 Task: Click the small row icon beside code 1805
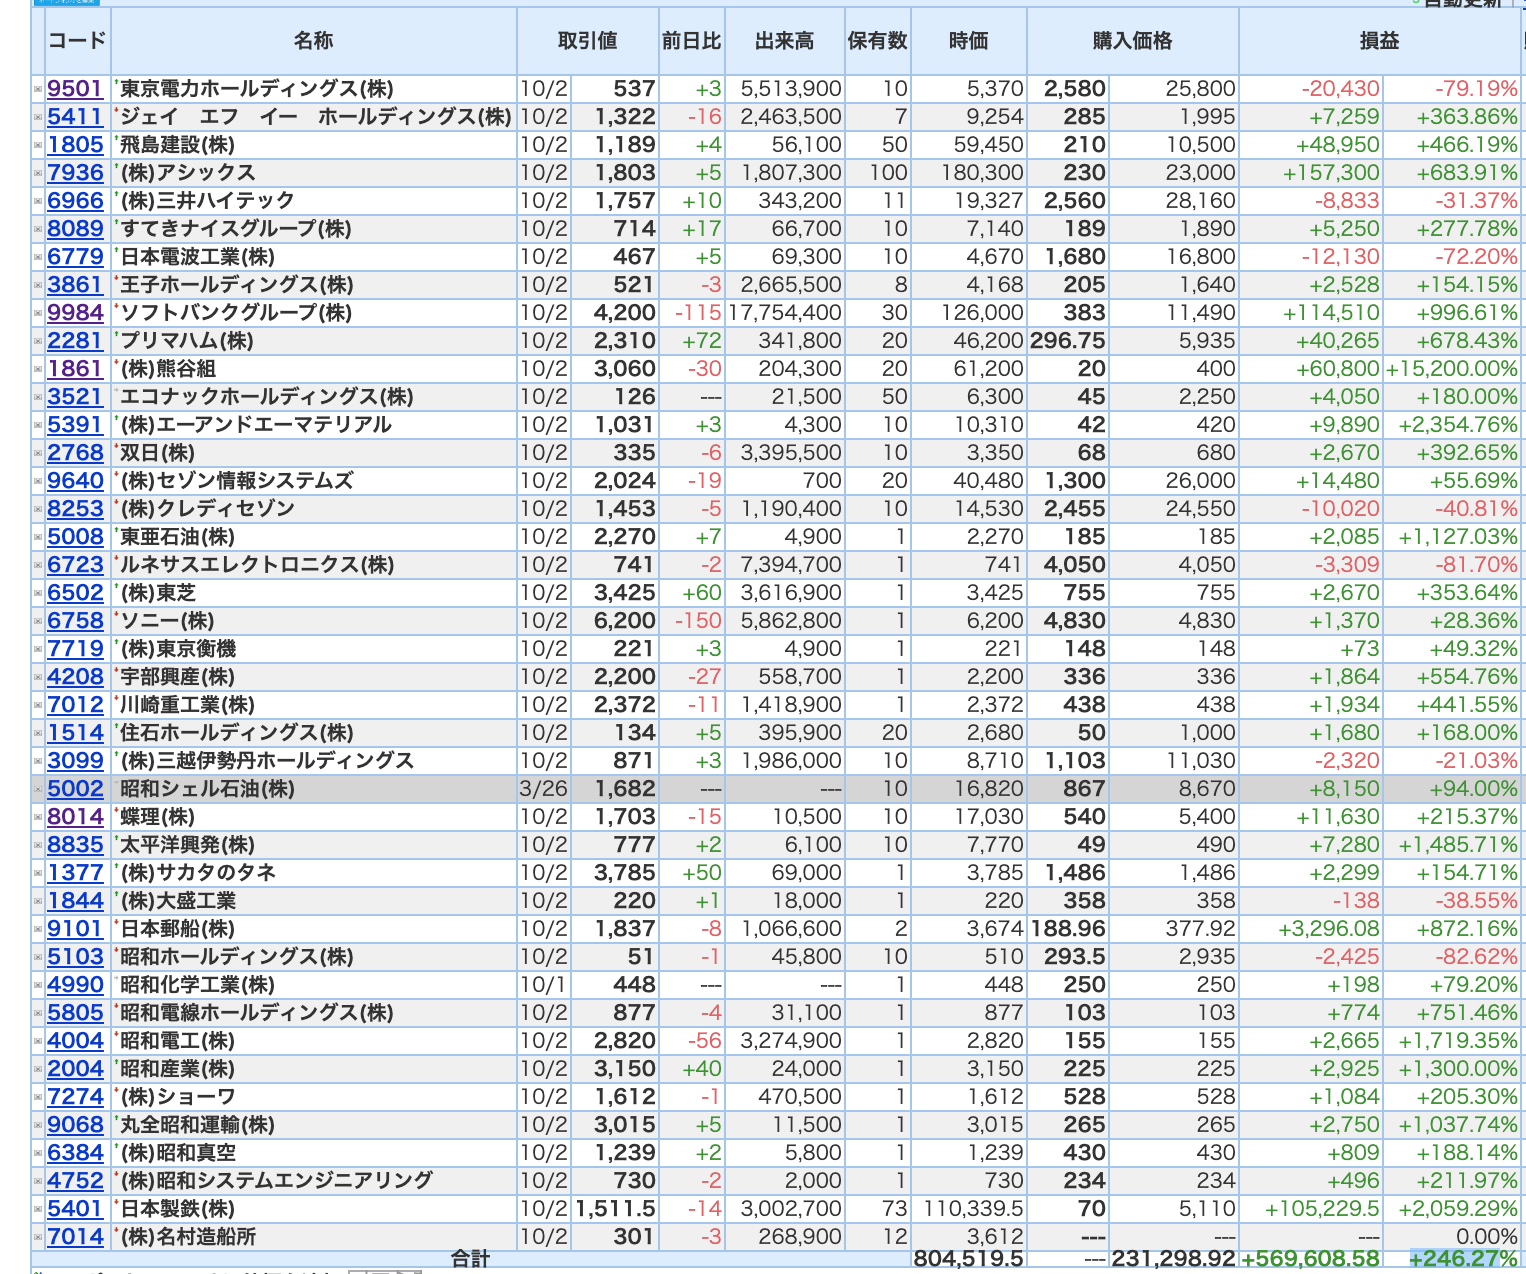[38, 145]
